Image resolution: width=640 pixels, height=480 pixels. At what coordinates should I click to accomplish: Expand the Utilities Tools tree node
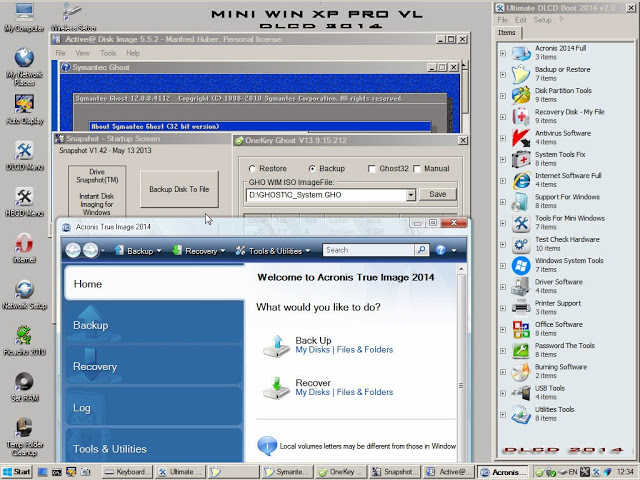coord(503,414)
